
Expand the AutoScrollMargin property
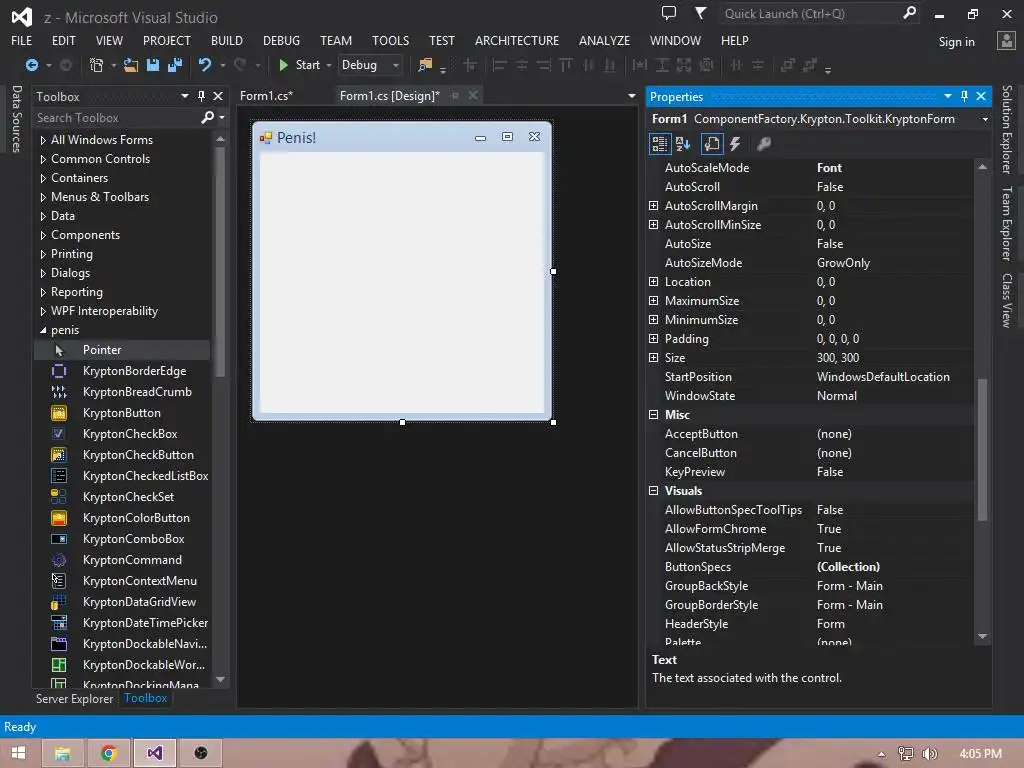[653, 206]
